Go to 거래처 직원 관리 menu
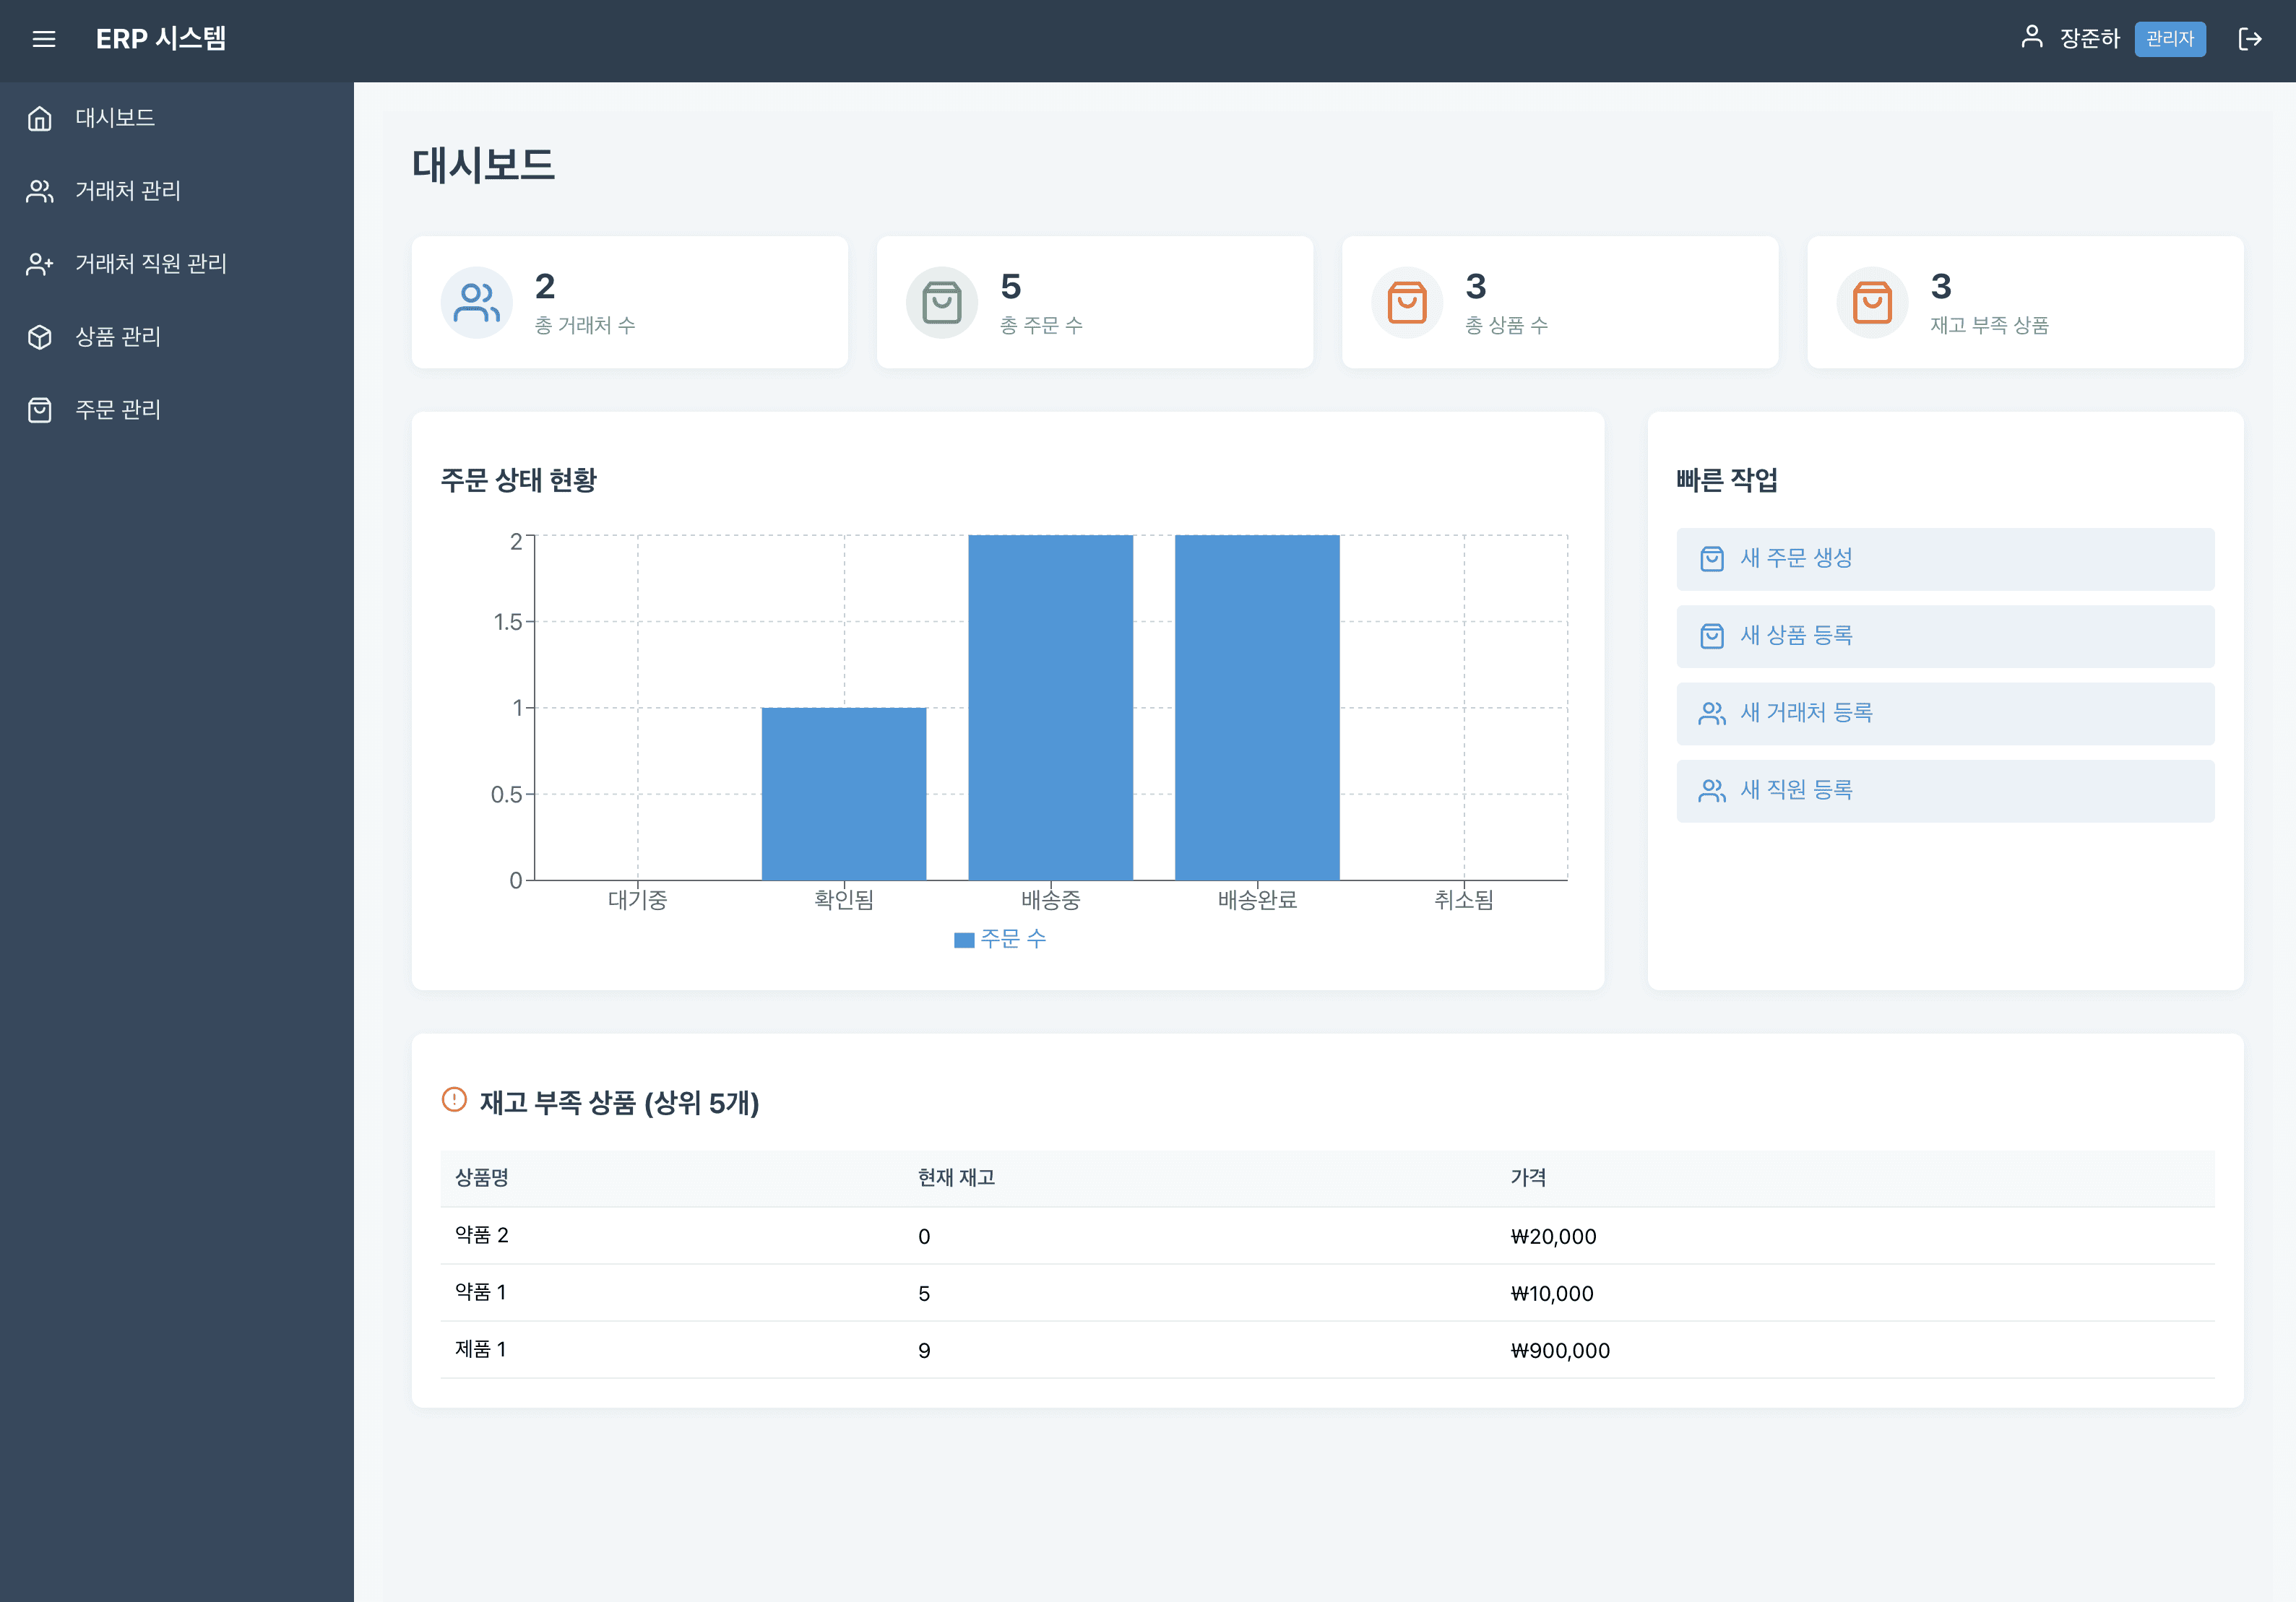This screenshot has height=1602, width=2296. click(x=177, y=264)
